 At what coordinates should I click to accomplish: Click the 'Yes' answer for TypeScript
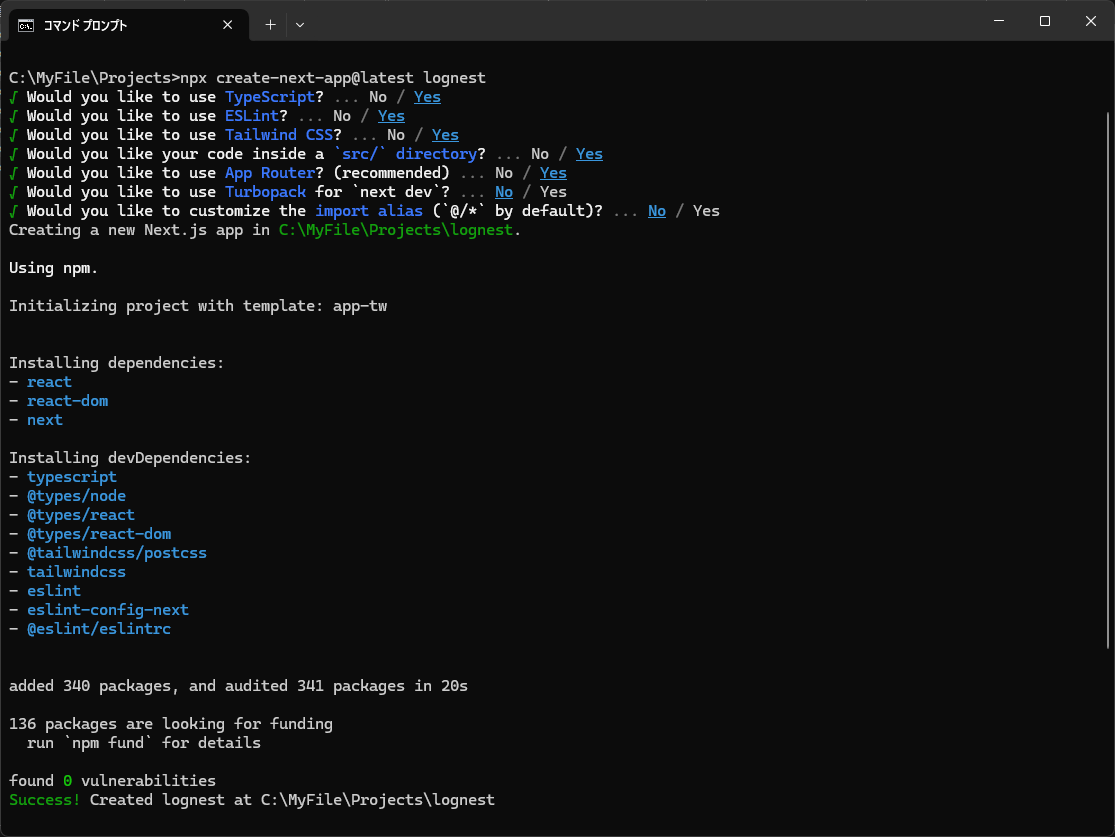(427, 97)
